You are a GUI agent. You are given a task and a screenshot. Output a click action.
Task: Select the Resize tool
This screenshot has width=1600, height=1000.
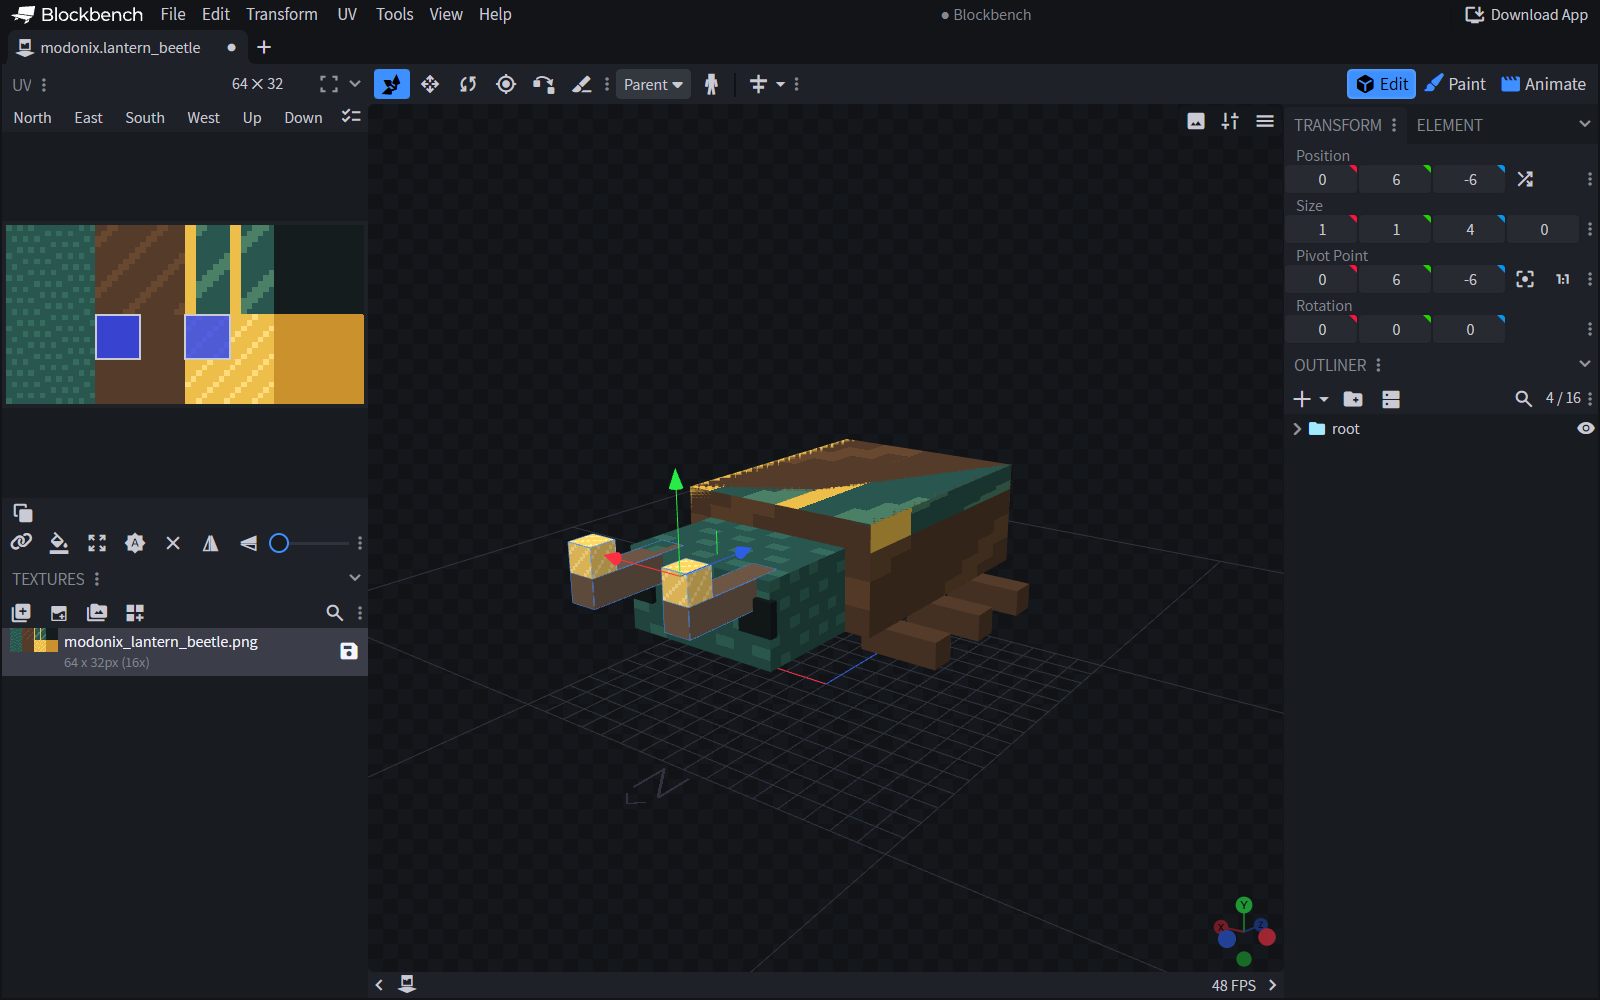(x=430, y=84)
